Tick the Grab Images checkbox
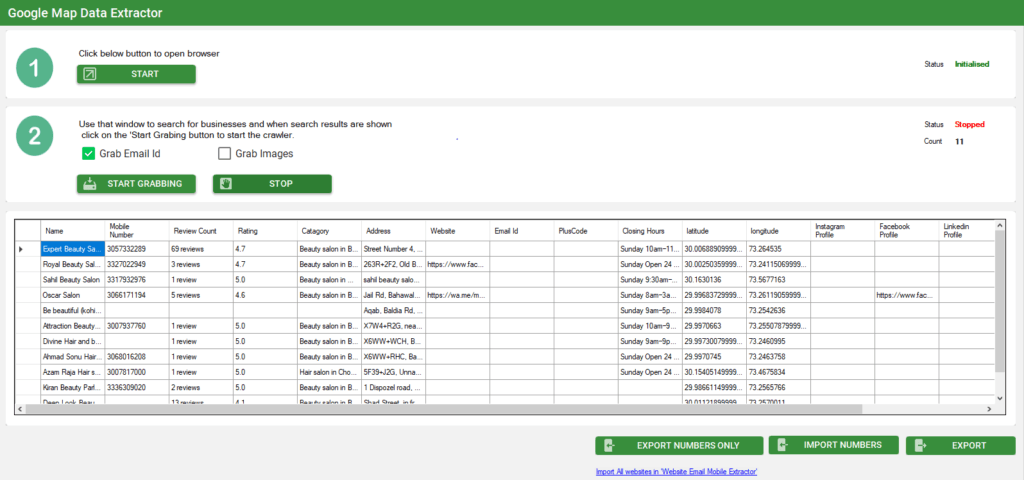 224,154
